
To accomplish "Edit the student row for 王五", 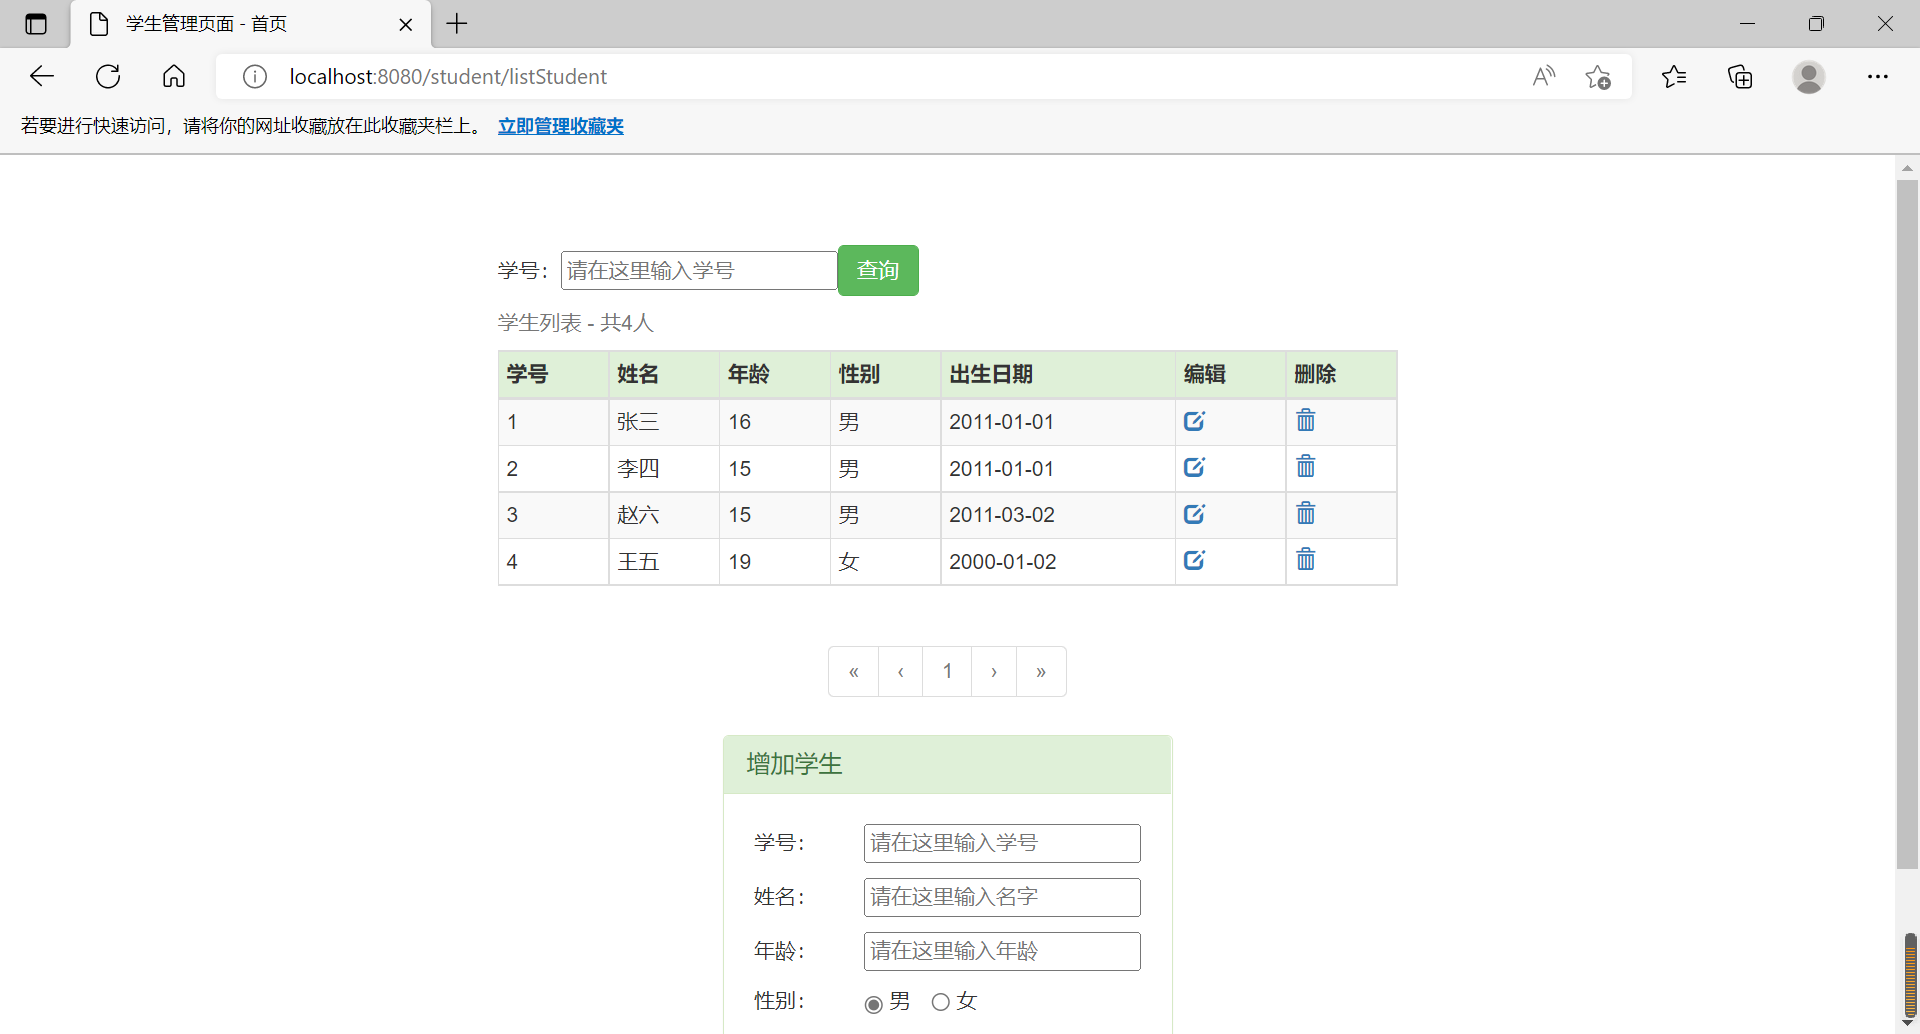I will [1194, 560].
